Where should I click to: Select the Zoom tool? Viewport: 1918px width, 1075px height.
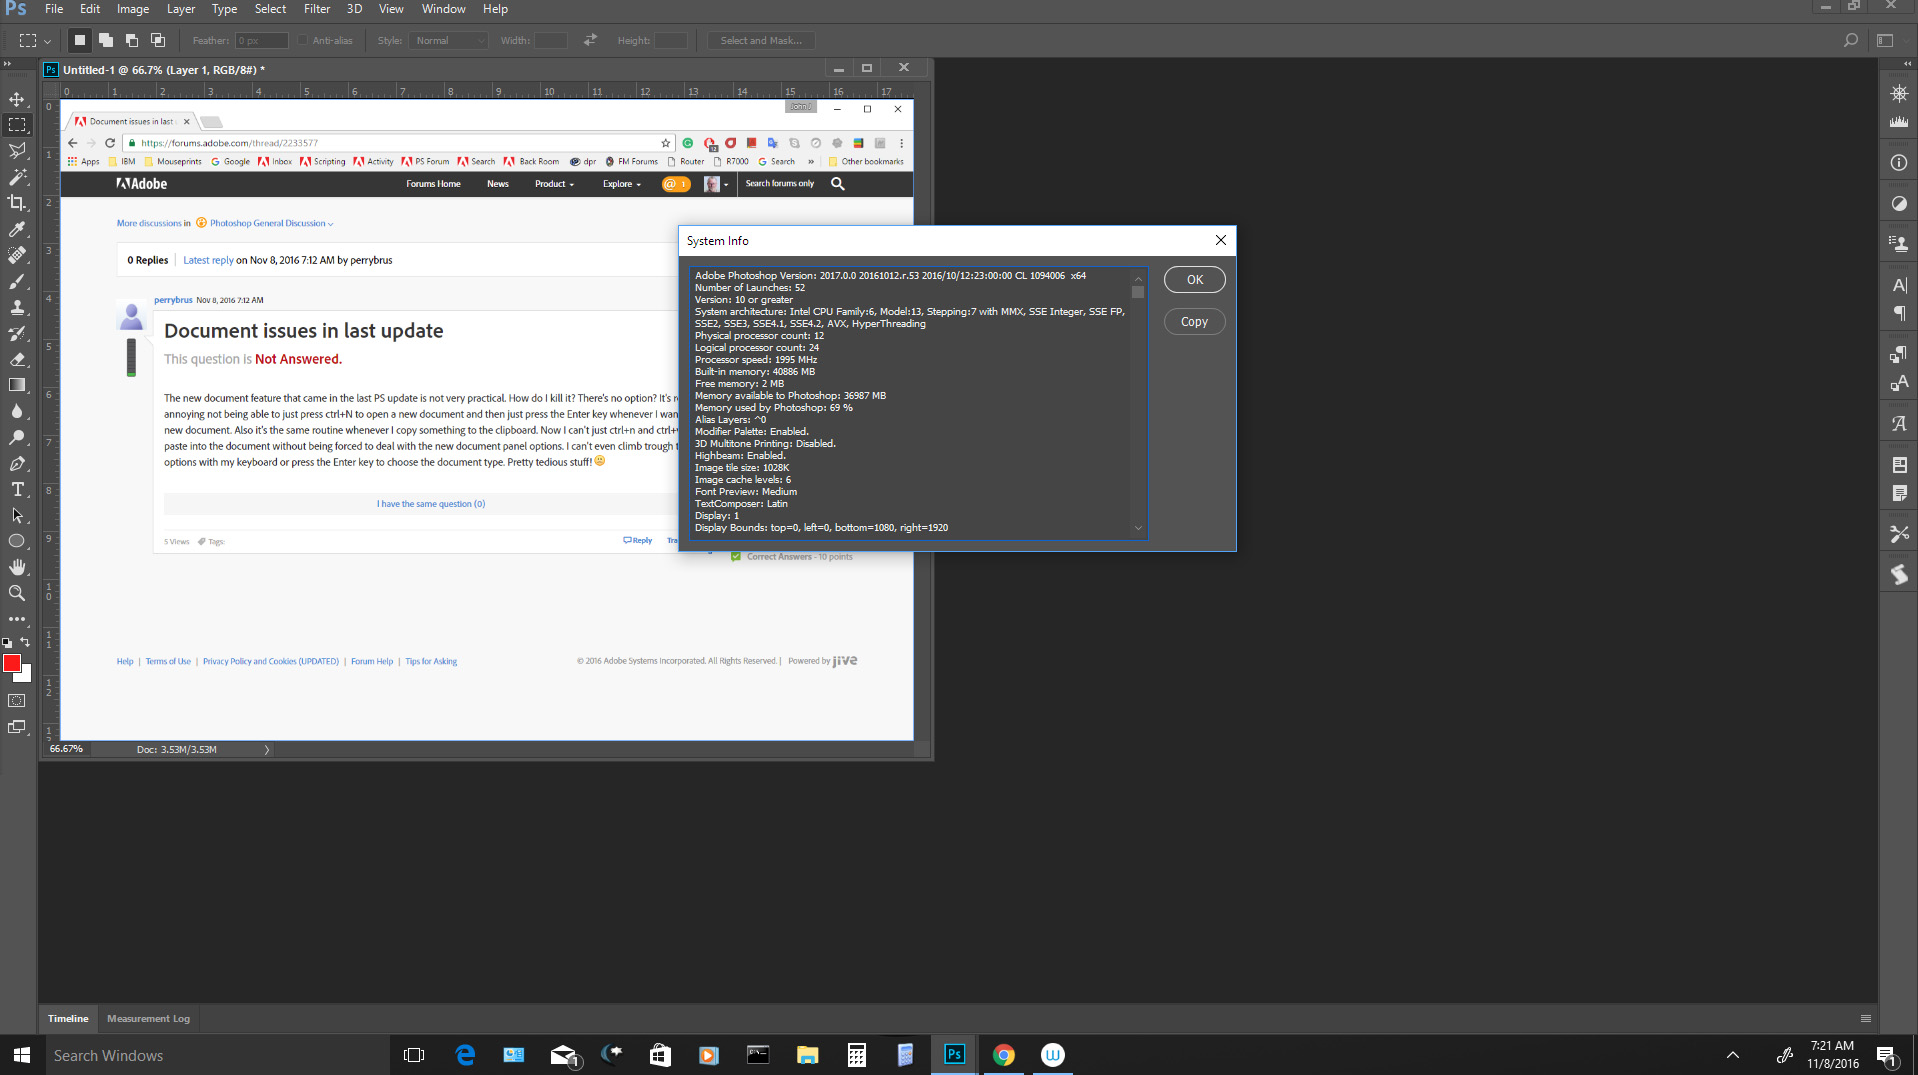17,593
